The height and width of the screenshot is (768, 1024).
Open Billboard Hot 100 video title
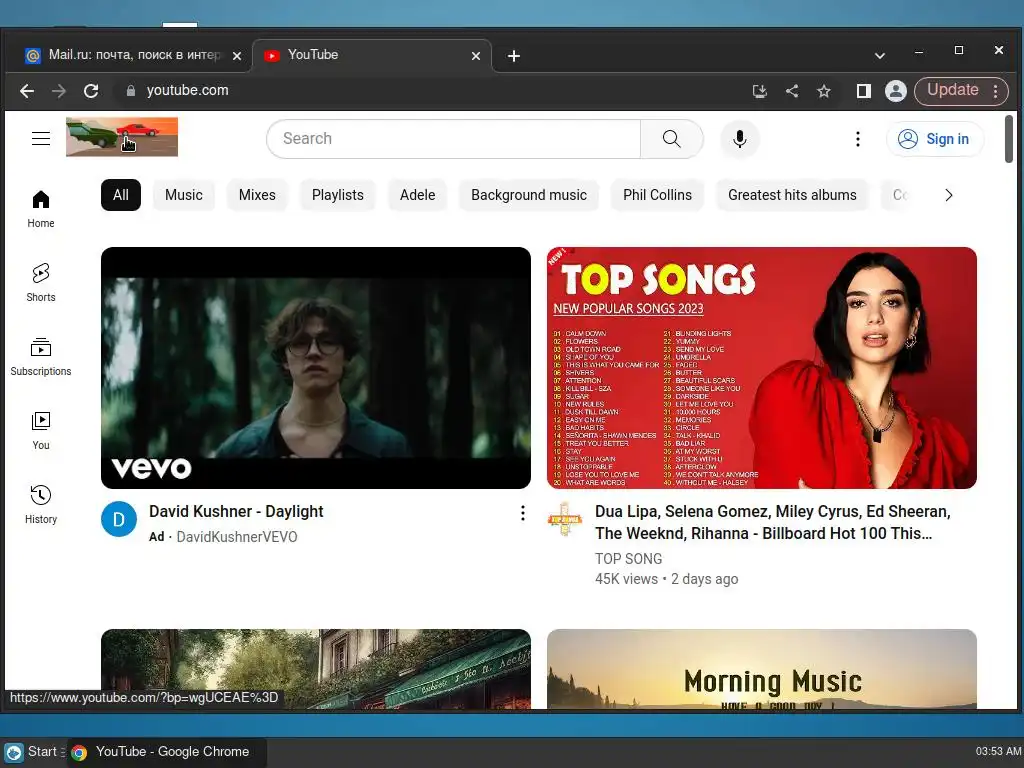pyautogui.click(x=773, y=522)
